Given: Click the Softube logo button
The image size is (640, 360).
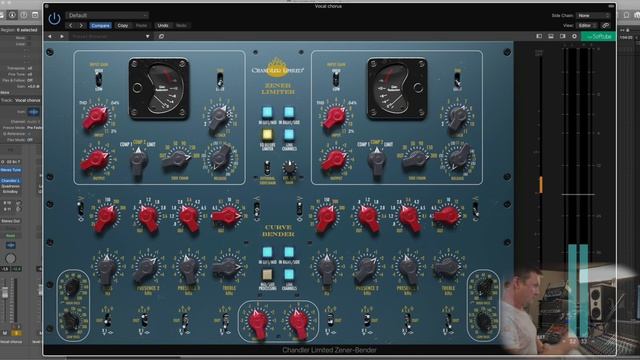Looking at the screenshot, I should (x=598, y=36).
